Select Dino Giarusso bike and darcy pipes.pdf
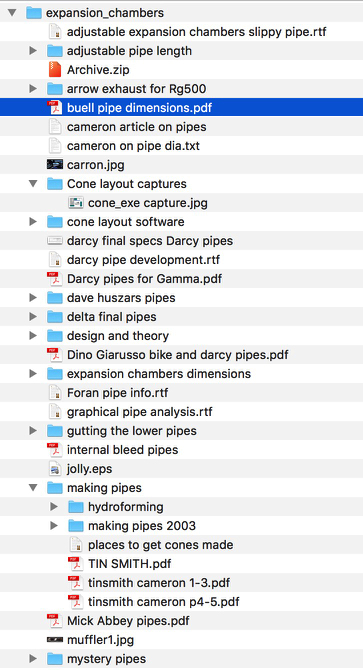The height and width of the screenshot is (670, 363). pos(182,355)
